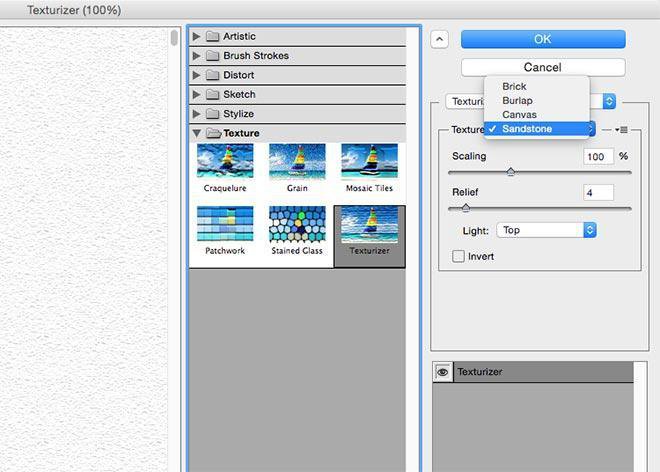This screenshot has height=472, width=660.
Task: Open the texture load options menu icon
Action: (621, 130)
